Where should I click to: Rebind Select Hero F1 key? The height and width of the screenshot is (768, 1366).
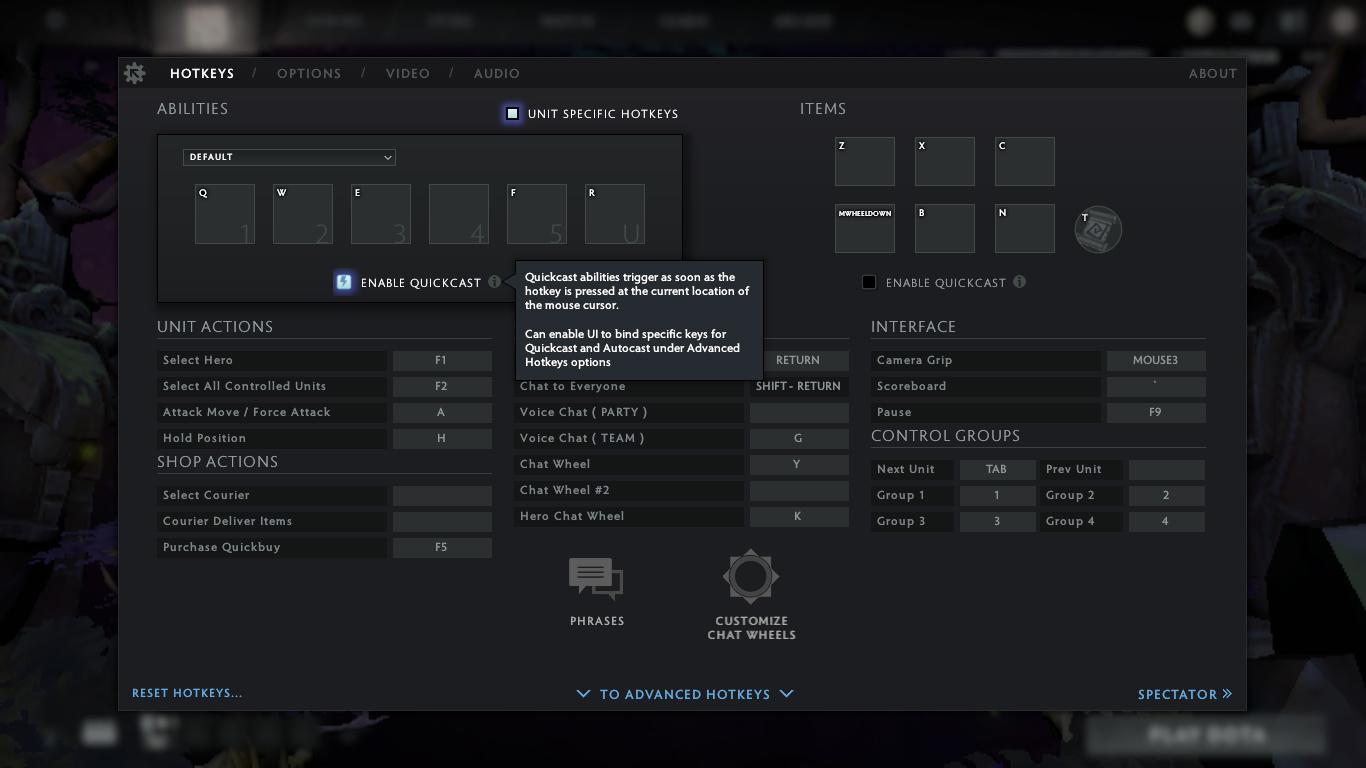pos(442,360)
